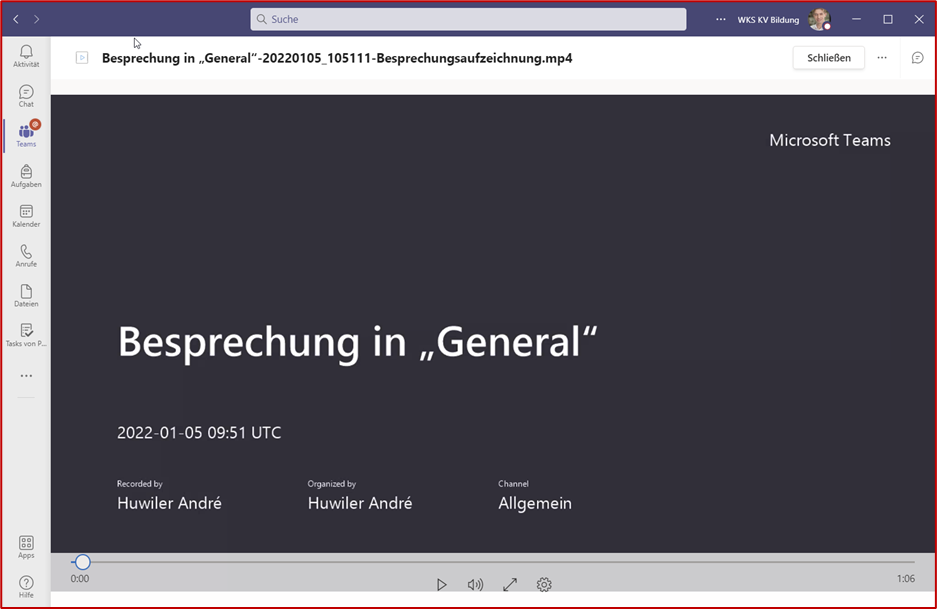Open video player settings gear

544,584
